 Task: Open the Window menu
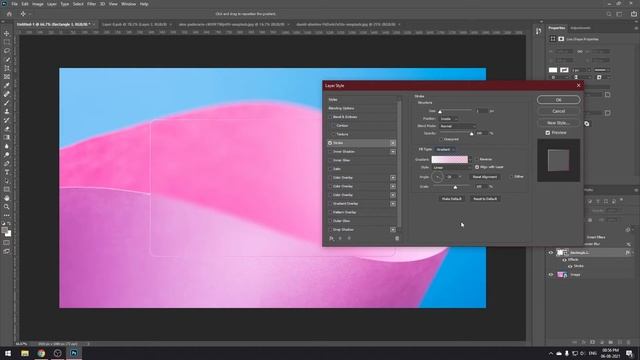point(128,4)
